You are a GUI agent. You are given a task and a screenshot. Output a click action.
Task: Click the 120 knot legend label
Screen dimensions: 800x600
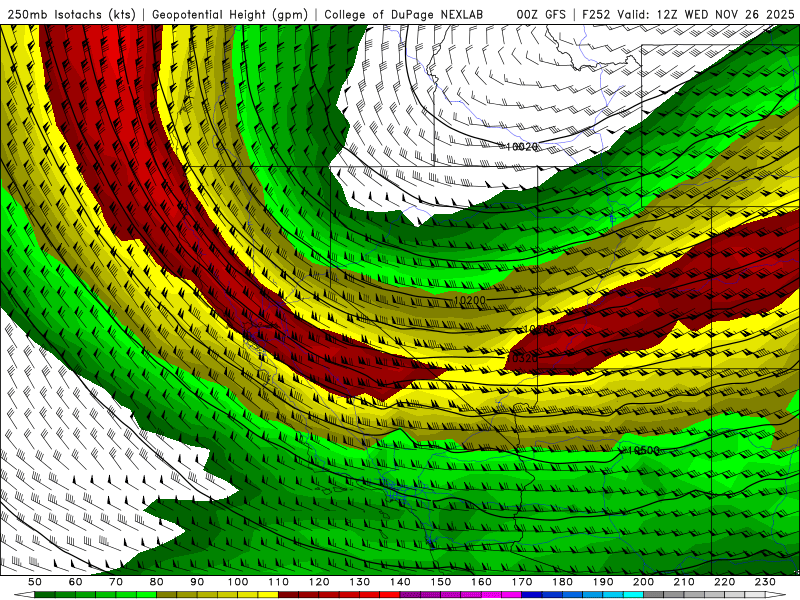319,582
